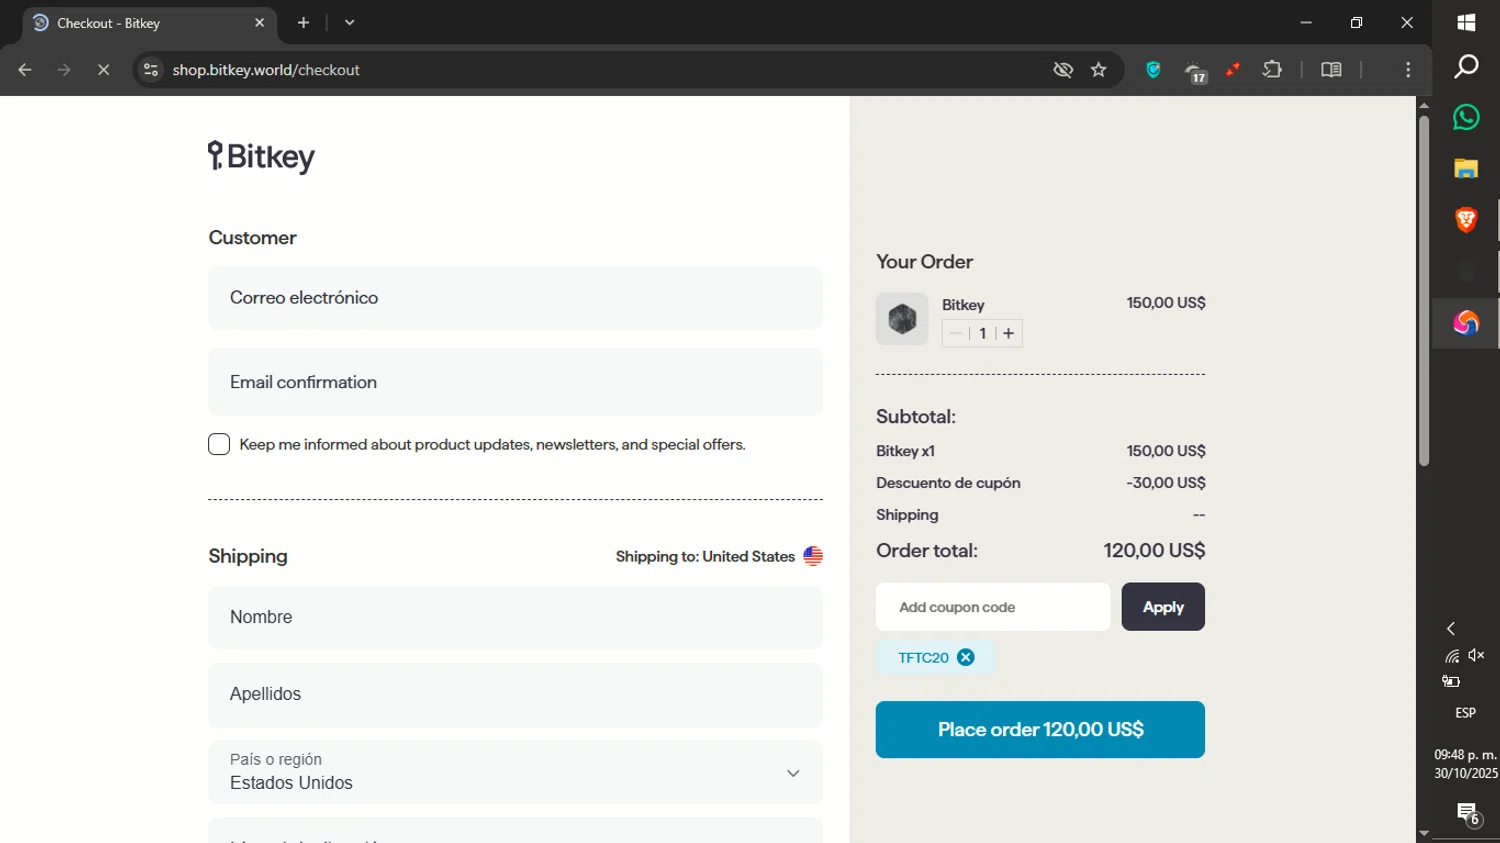Image resolution: width=1500 pixels, height=843 pixels.
Task: Click the battery tray icon
Action: pos(1451,682)
